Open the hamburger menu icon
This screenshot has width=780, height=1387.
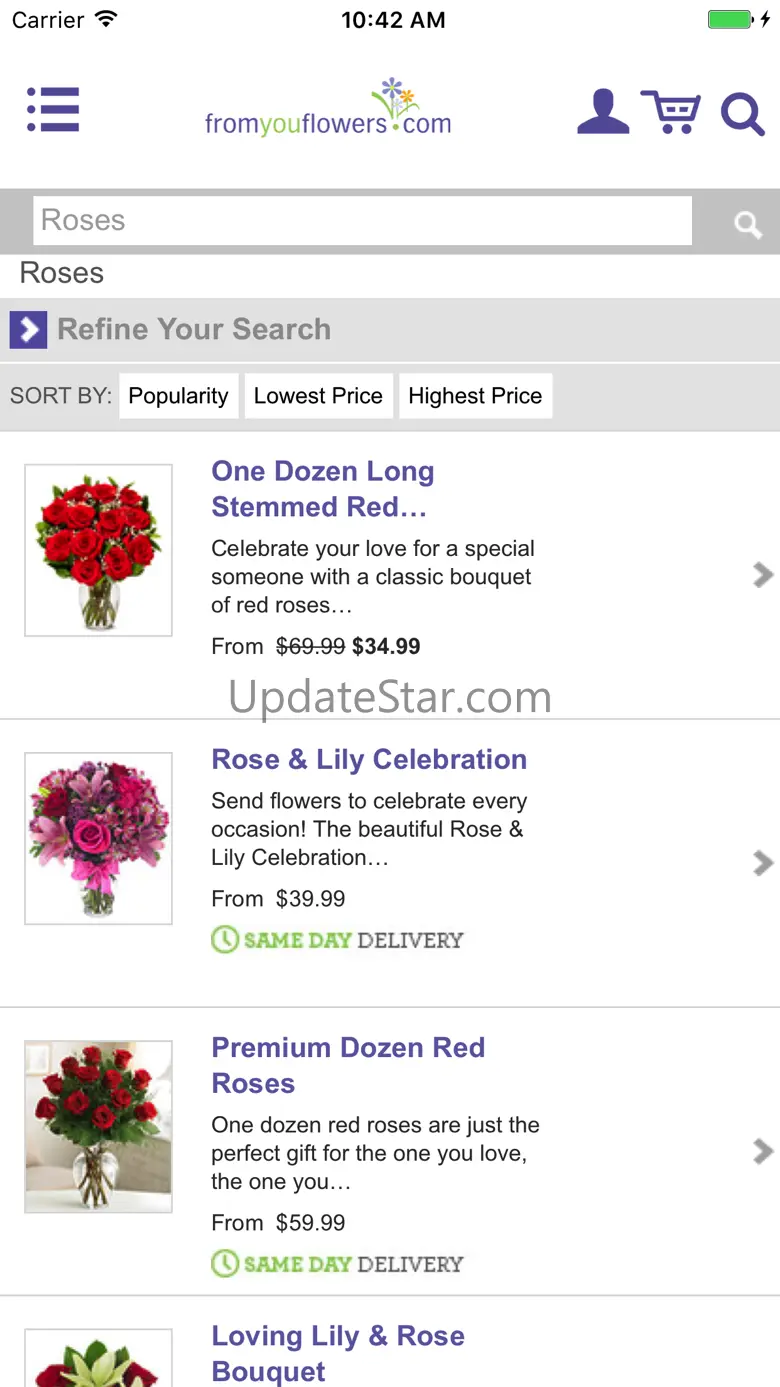pyautogui.click(x=53, y=110)
